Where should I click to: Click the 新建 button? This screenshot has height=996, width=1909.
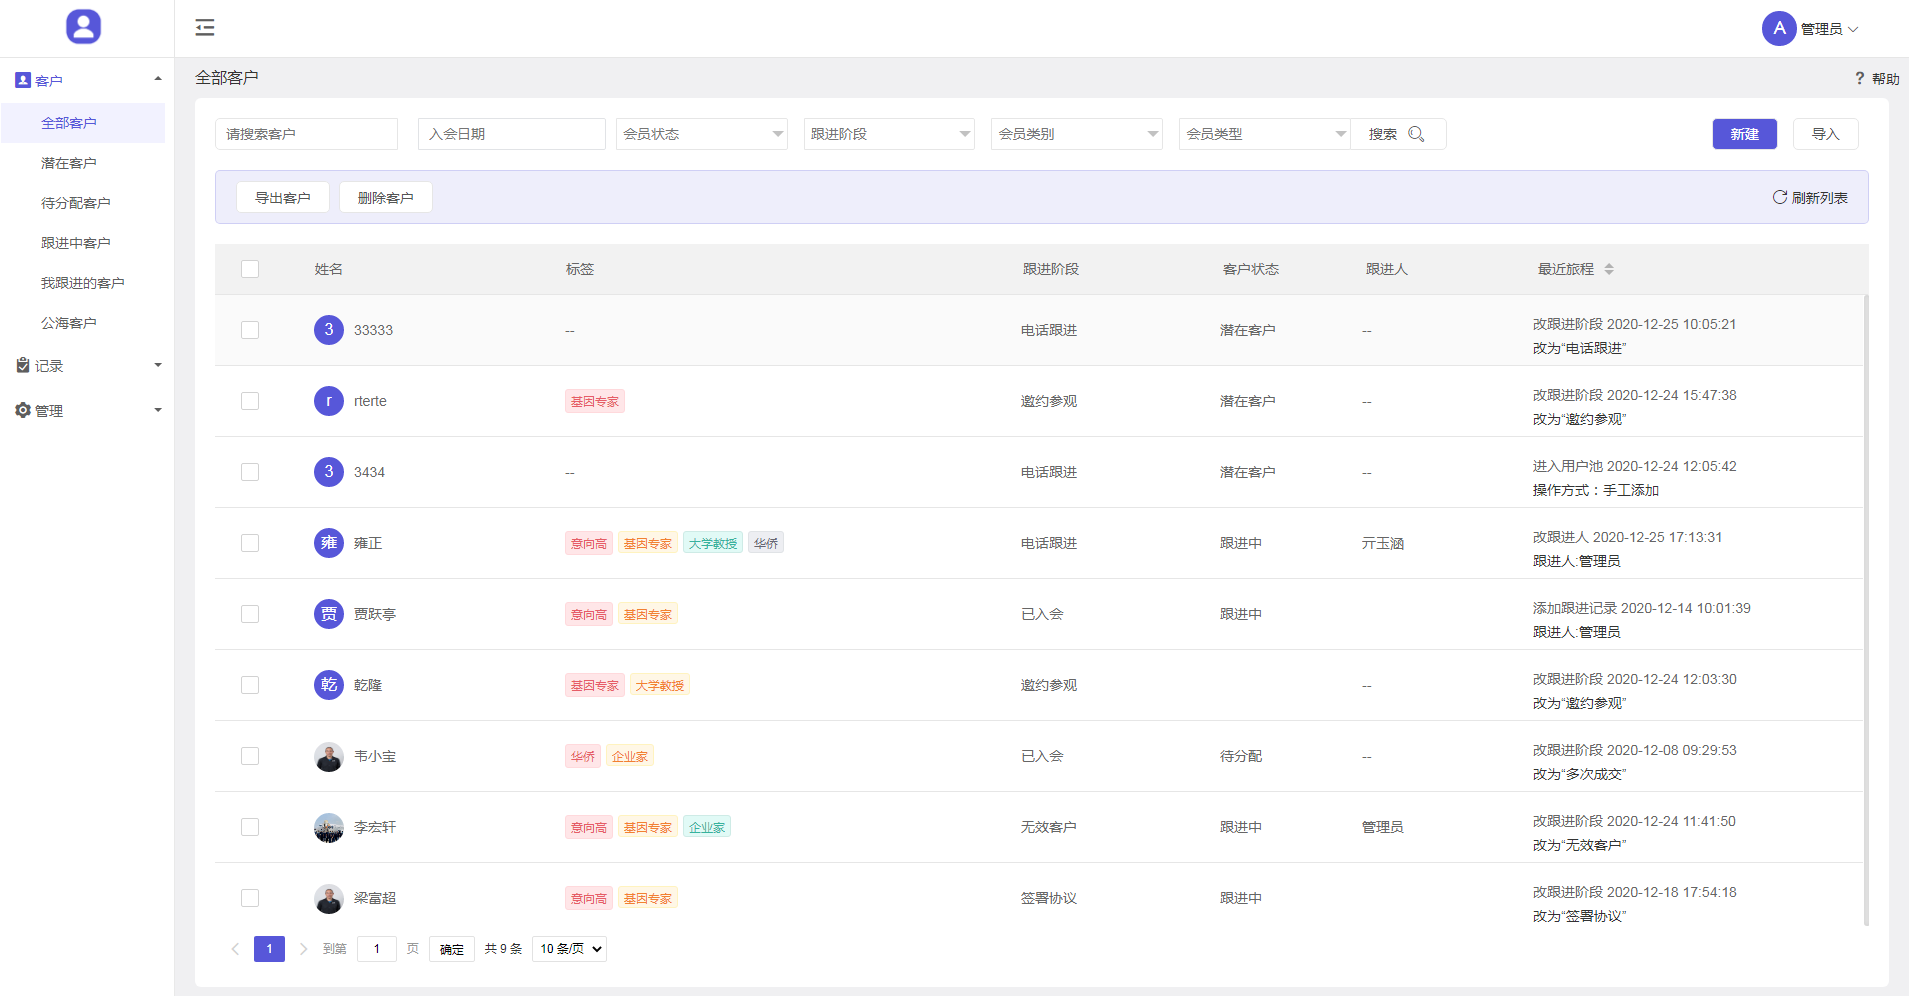[1744, 134]
